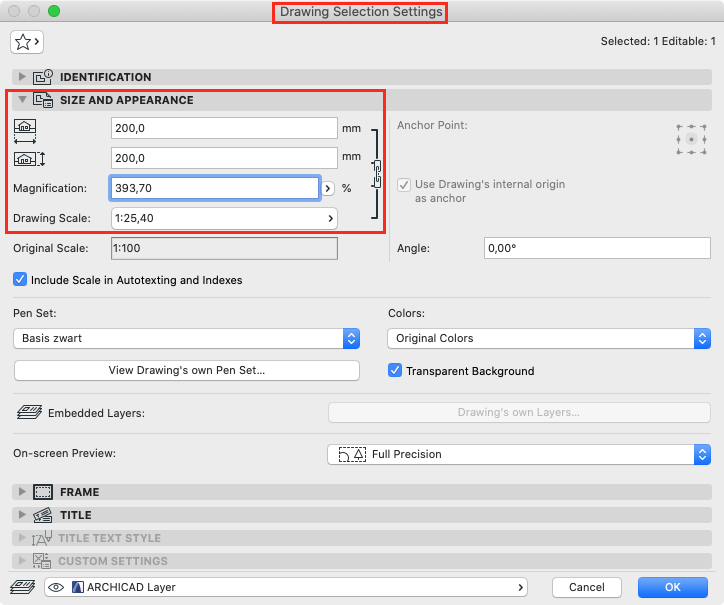Uncheck Include Scale in Autotexting and Indexes
The width and height of the screenshot is (724, 605).
(20, 280)
